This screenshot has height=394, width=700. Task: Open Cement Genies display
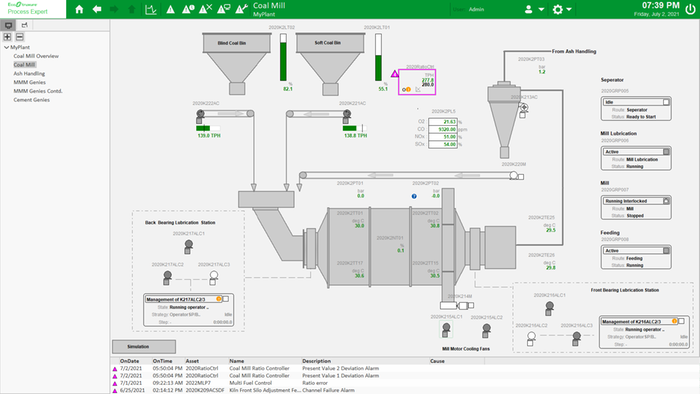[31, 100]
